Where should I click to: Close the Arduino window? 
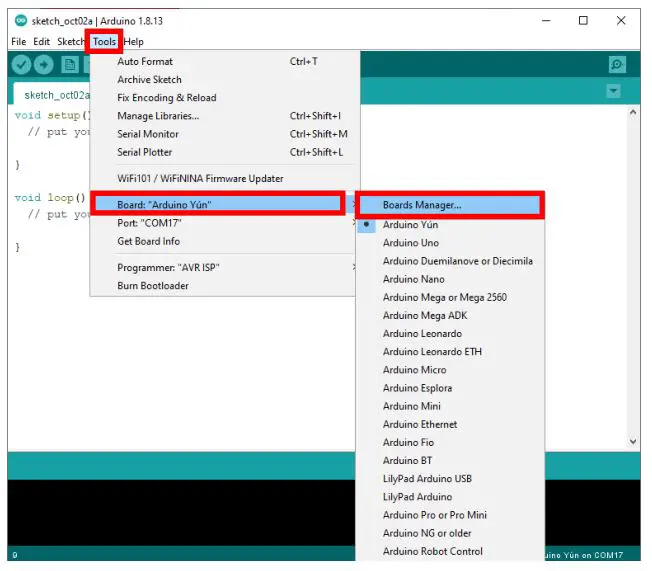point(621,20)
